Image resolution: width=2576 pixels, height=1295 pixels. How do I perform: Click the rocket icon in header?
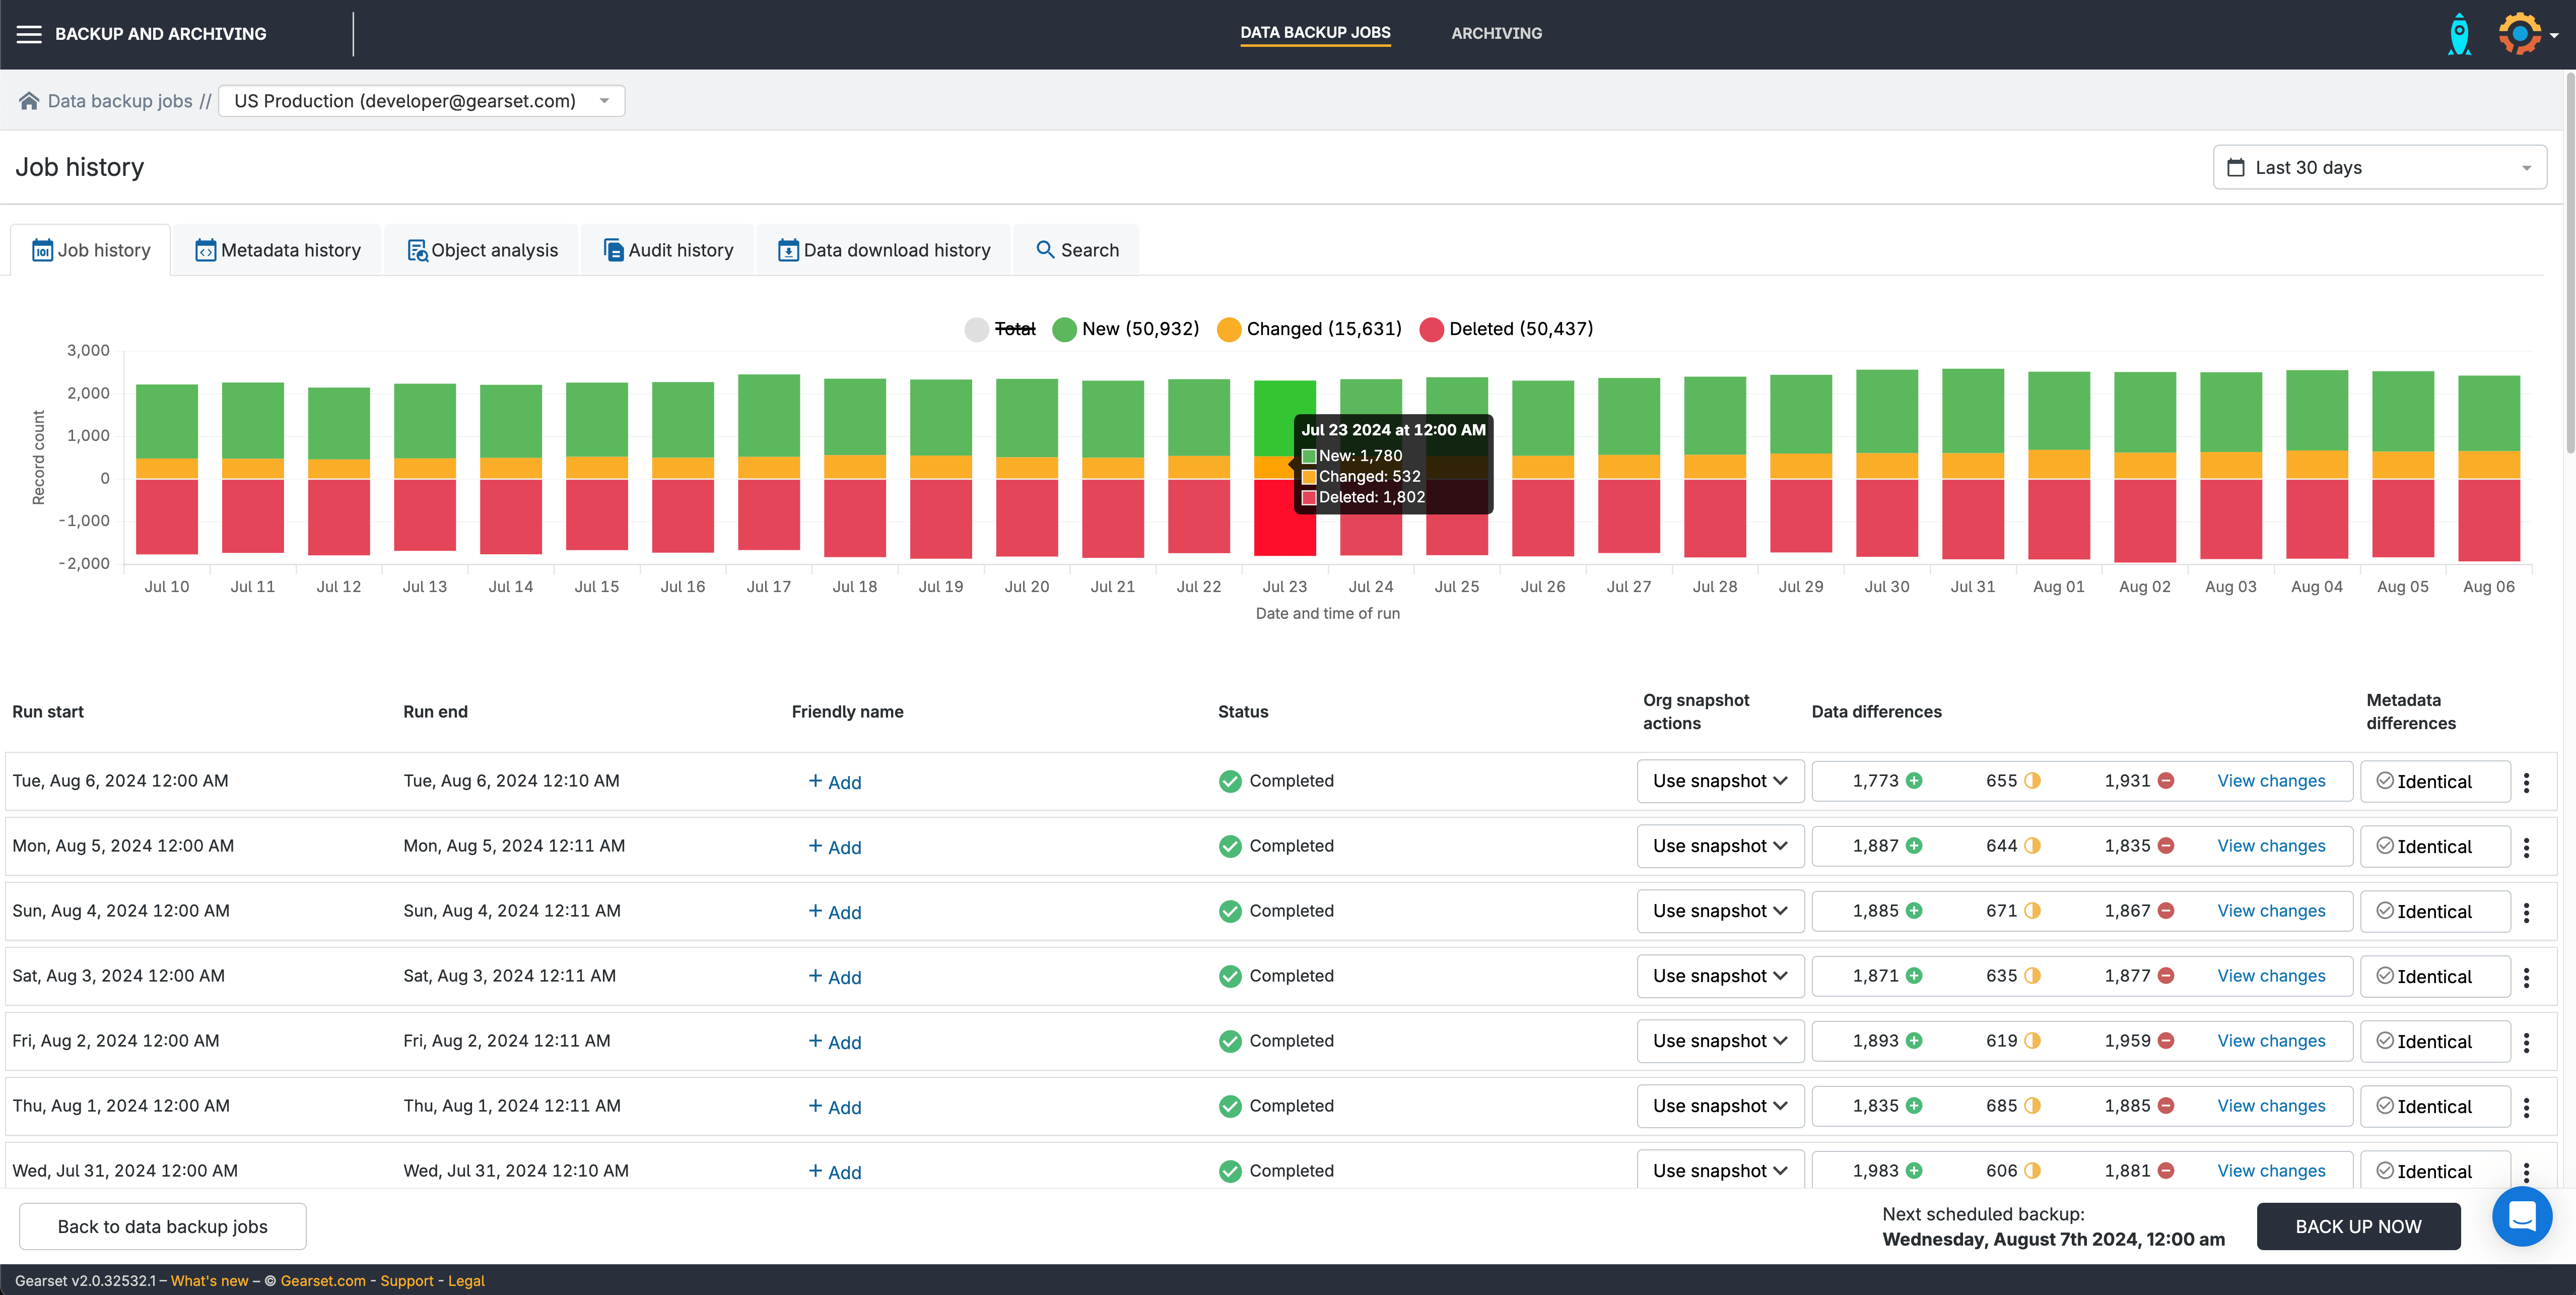click(x=2459, y=34)
